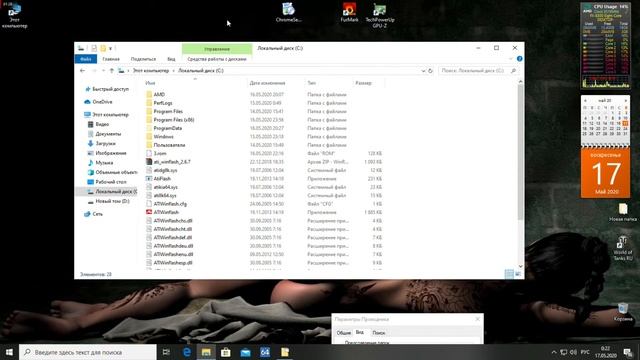Open the ProgramData folder
640x360 pixels.
pyautogui.click(x=168, y=128)
